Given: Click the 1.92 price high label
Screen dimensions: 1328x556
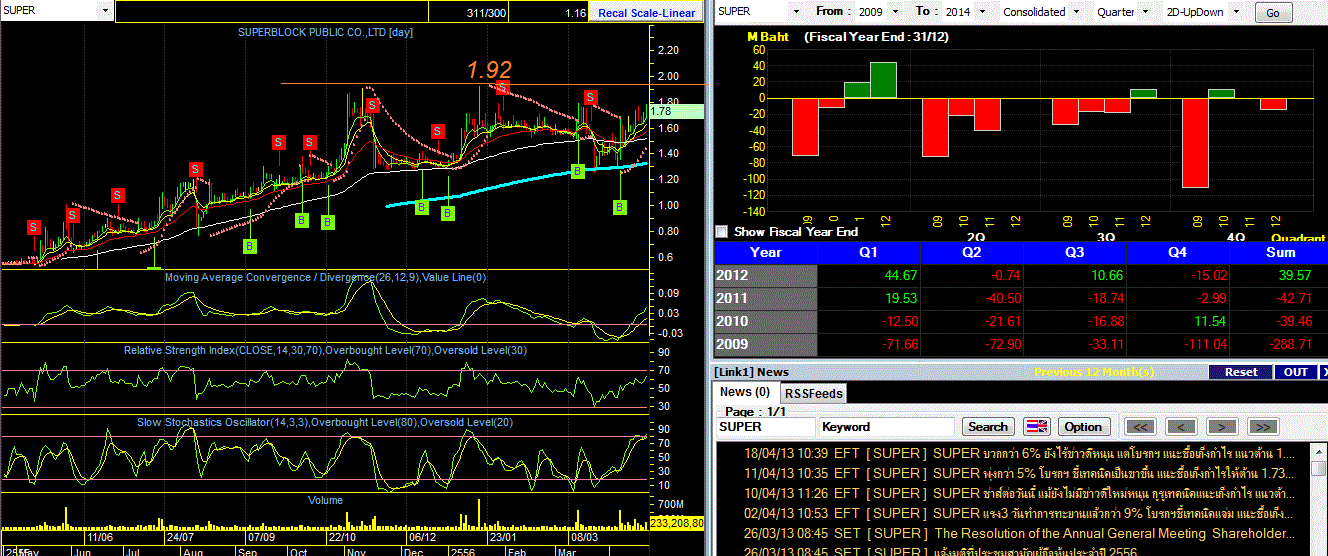Looking at the screenshot, I should (x=489, y=69).
